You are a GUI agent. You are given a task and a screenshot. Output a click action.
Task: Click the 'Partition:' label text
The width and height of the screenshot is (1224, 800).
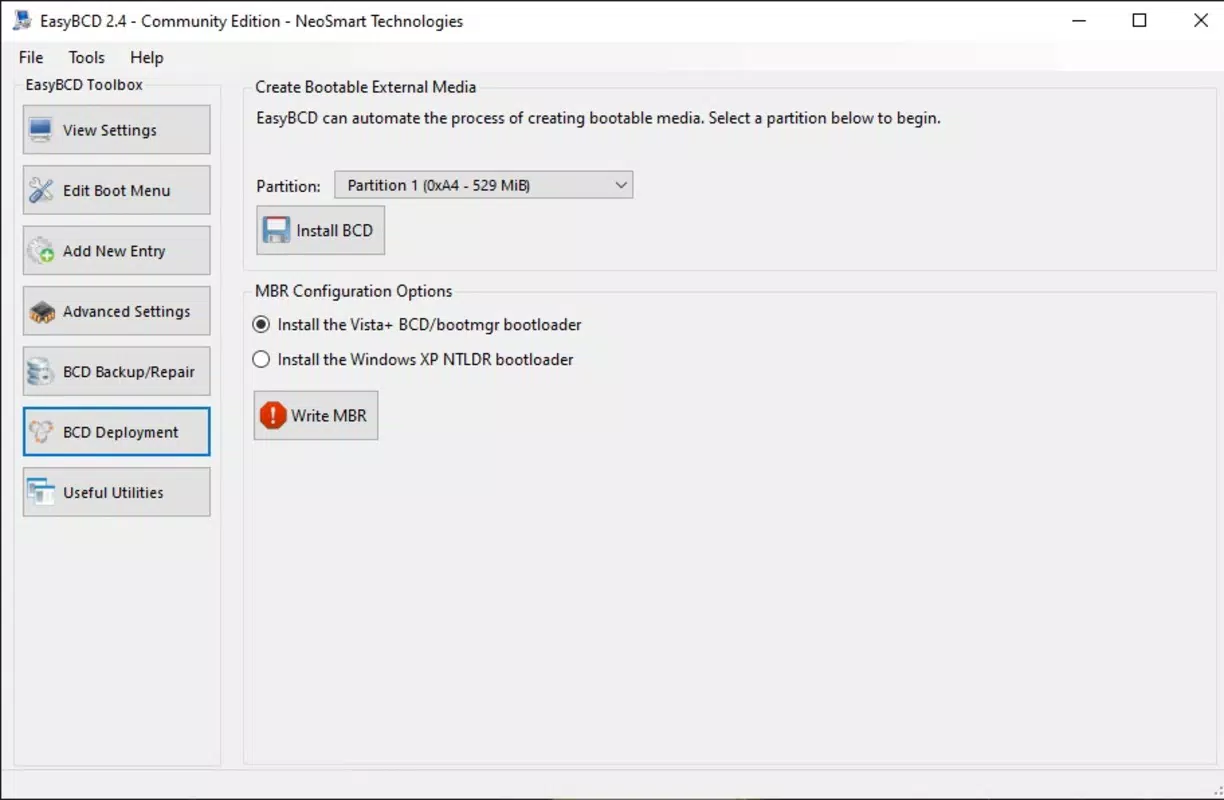pyautogui.click(x=289, y=185)
